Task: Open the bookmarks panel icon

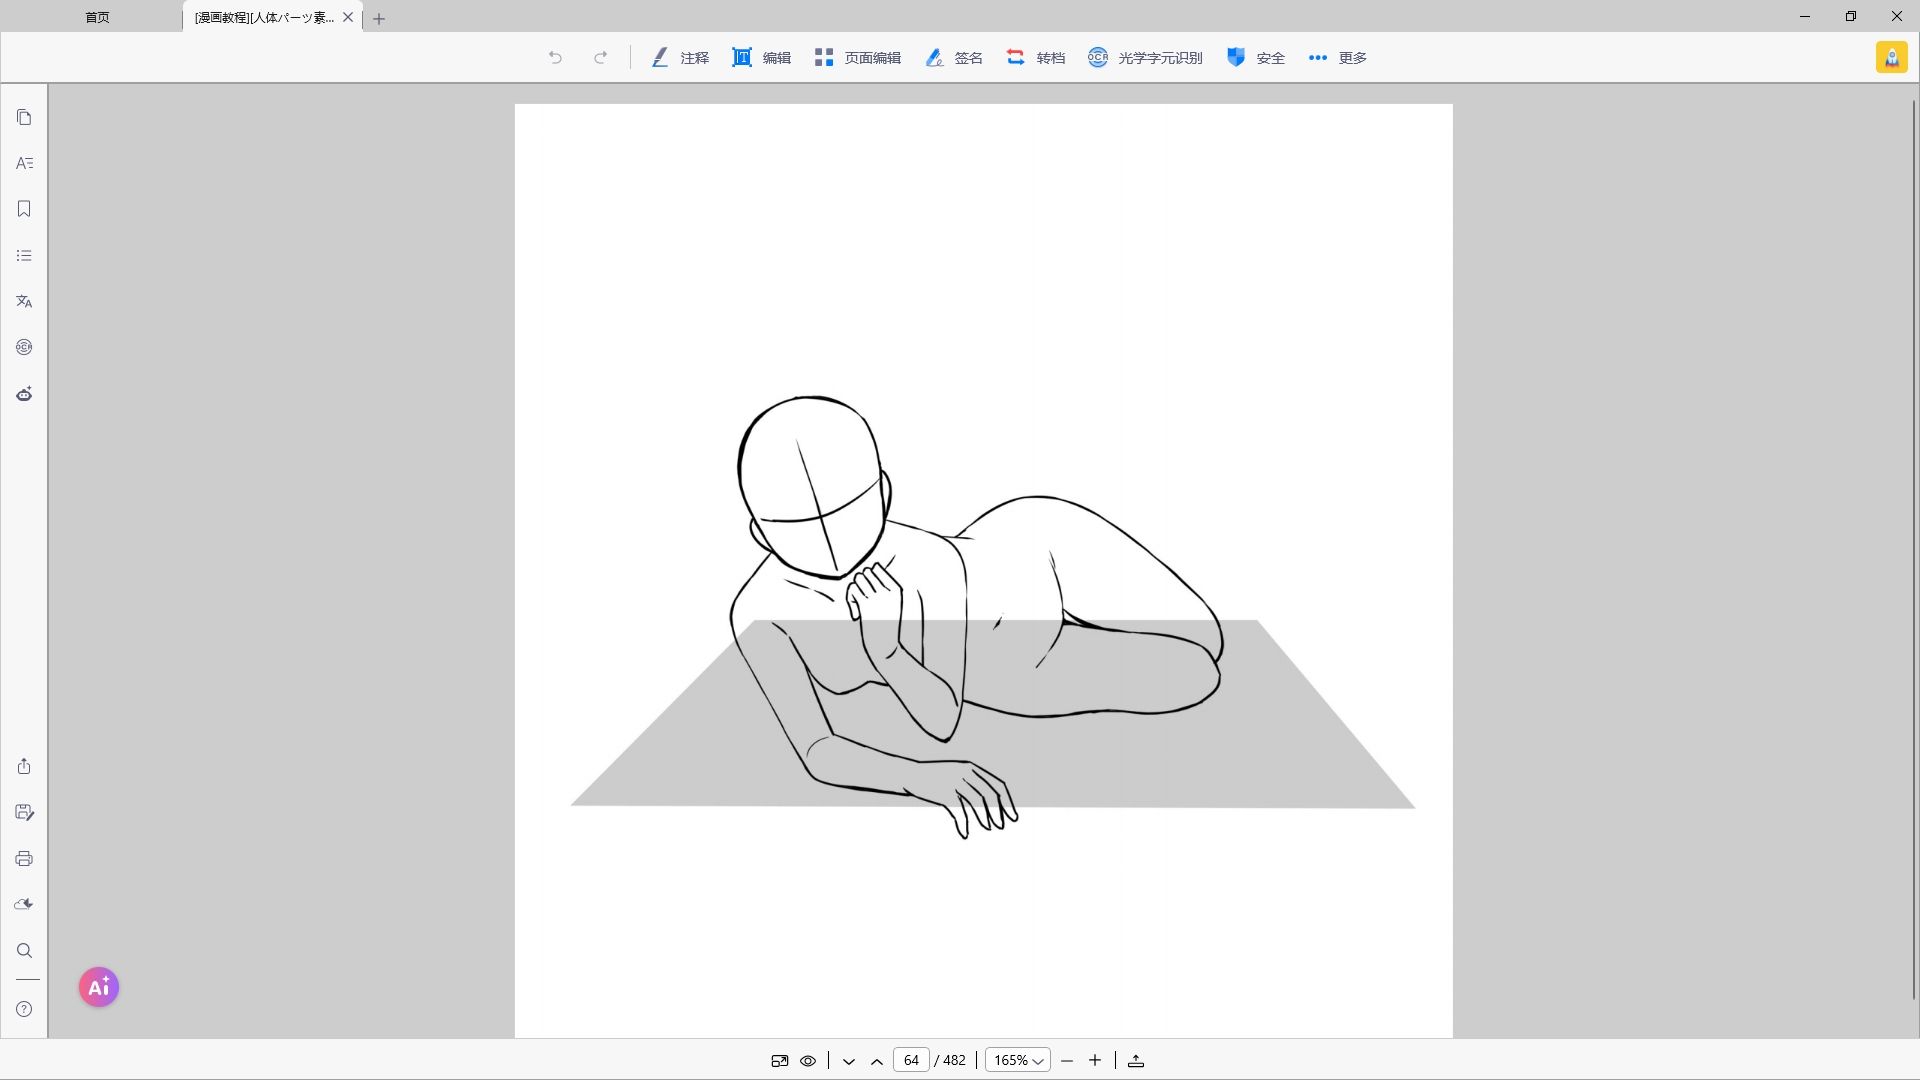Action: click(24, 209)
